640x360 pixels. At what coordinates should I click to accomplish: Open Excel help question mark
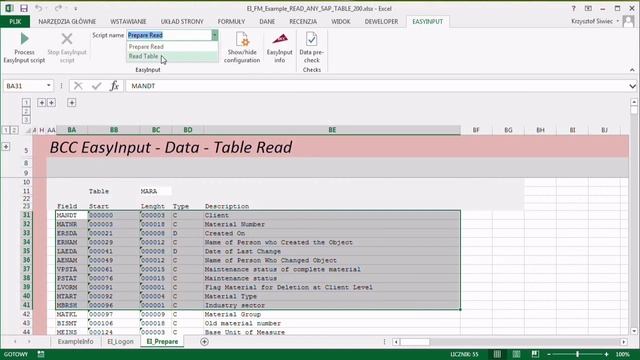point(573,8)
